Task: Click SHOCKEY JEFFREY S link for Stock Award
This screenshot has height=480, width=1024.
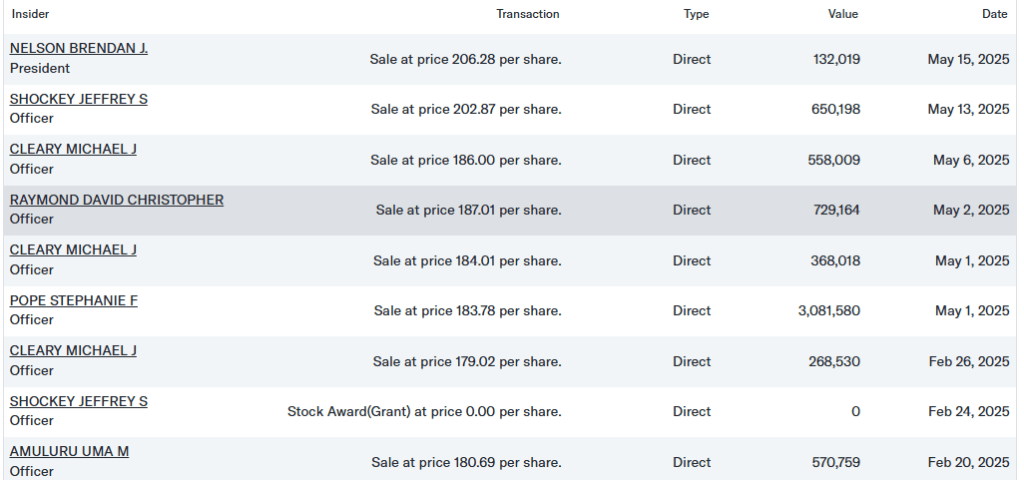Action: (78, 401)
